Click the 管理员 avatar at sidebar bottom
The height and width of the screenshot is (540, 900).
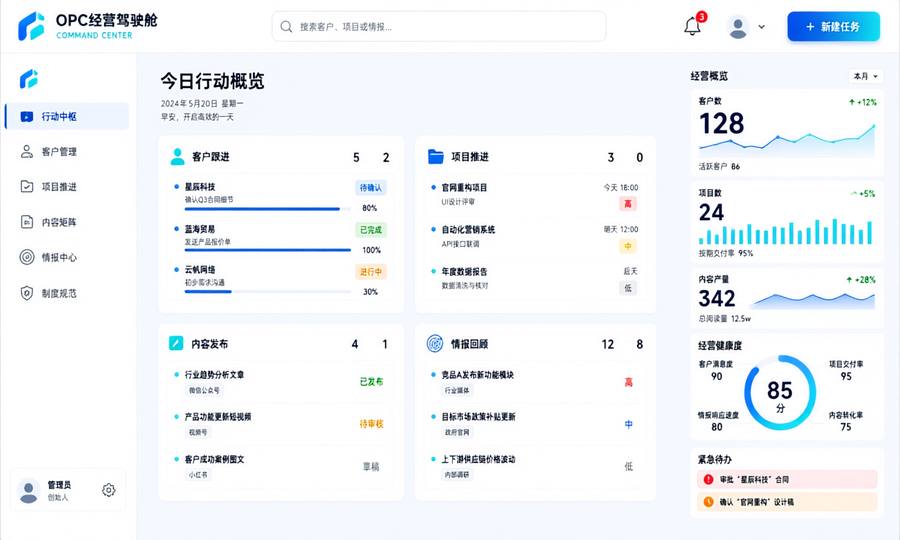click(28, 491)
